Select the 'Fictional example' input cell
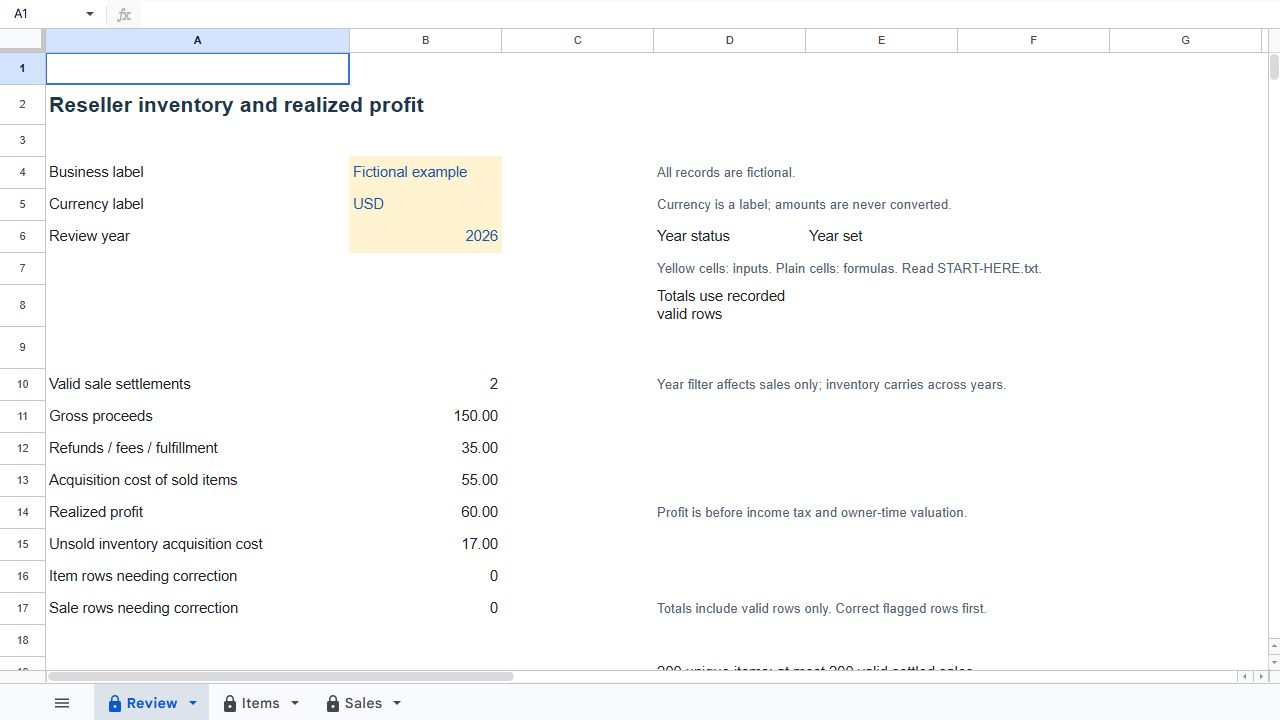Image resolution: width=1280 pixels, height=720 pixels. [425, 172]
